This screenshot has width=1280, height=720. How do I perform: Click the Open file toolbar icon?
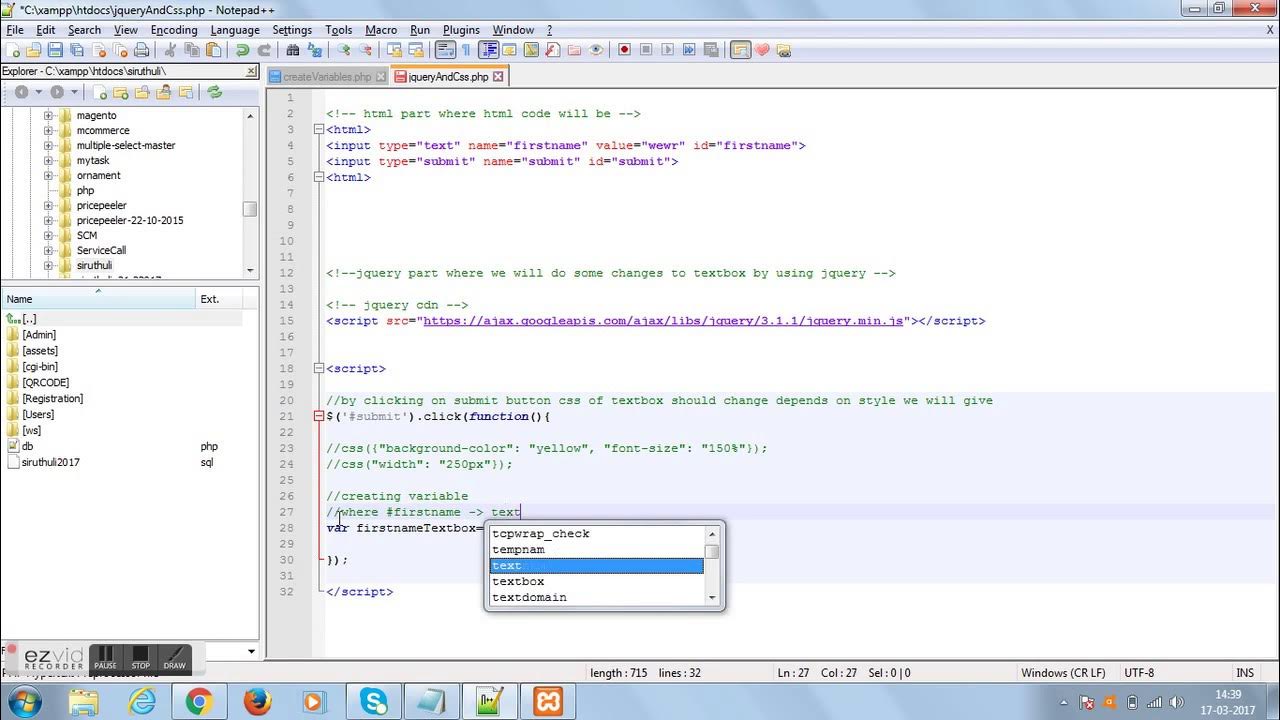[33, 50]
